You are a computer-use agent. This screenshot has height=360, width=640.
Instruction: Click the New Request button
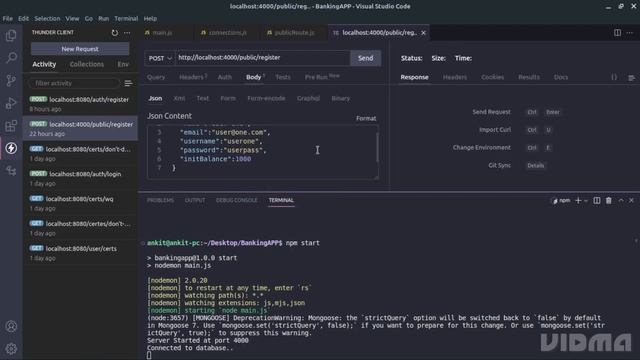coord(80,49)
